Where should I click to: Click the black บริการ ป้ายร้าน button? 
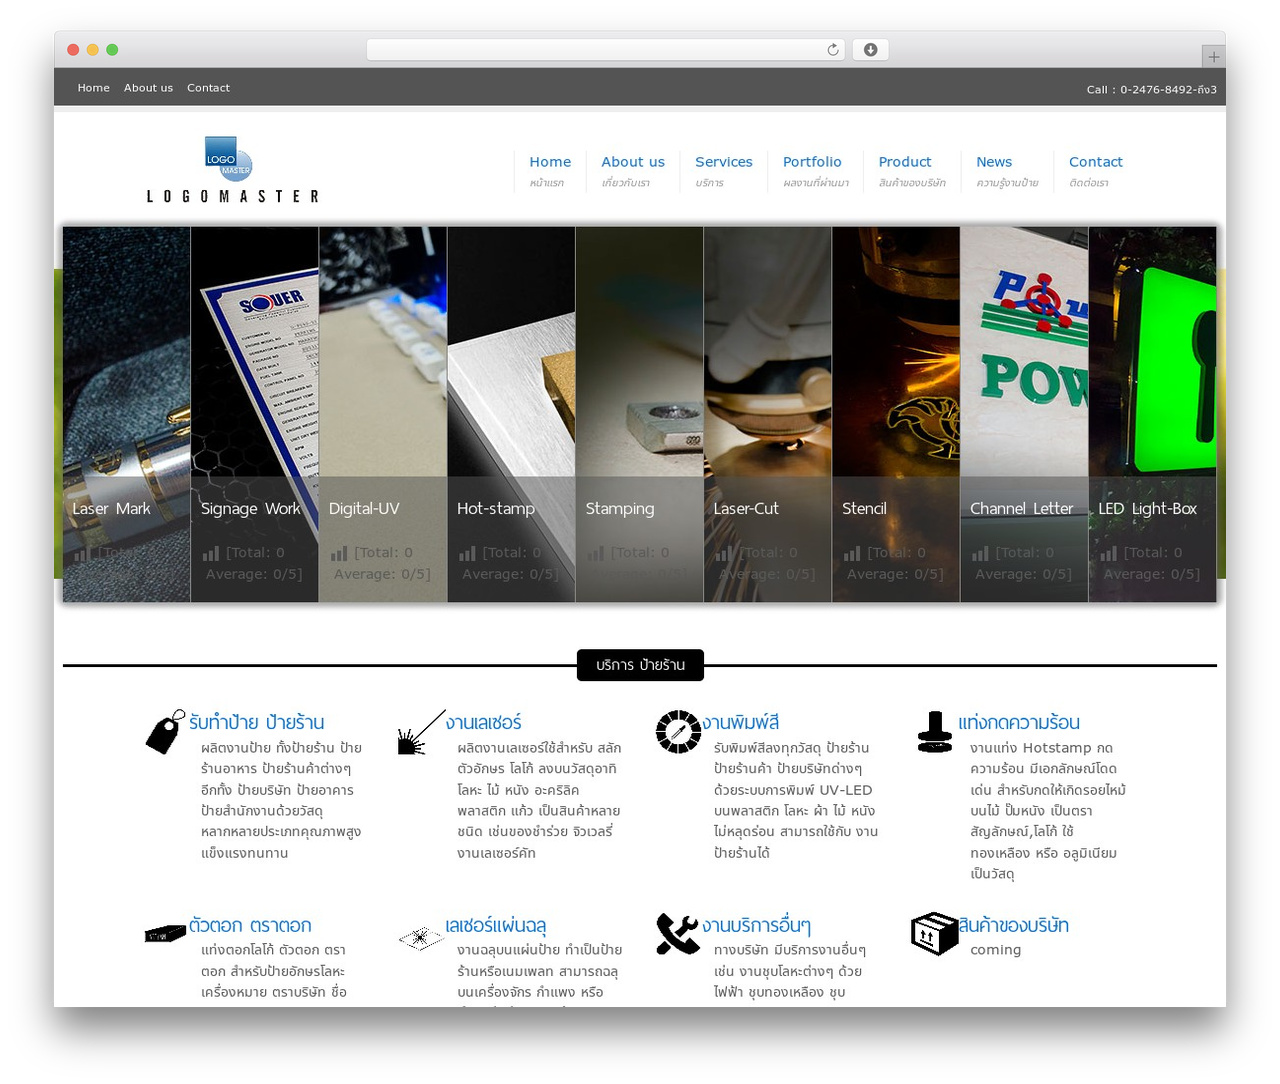point(640,665)
